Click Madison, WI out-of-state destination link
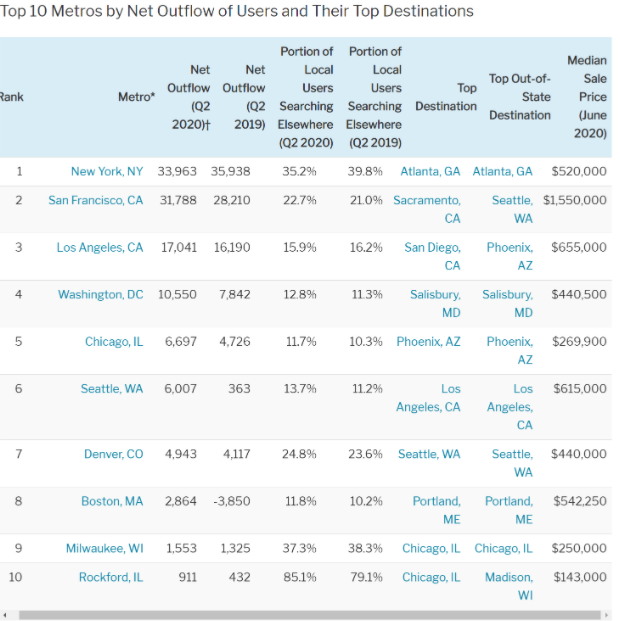 tap(509, 586)
